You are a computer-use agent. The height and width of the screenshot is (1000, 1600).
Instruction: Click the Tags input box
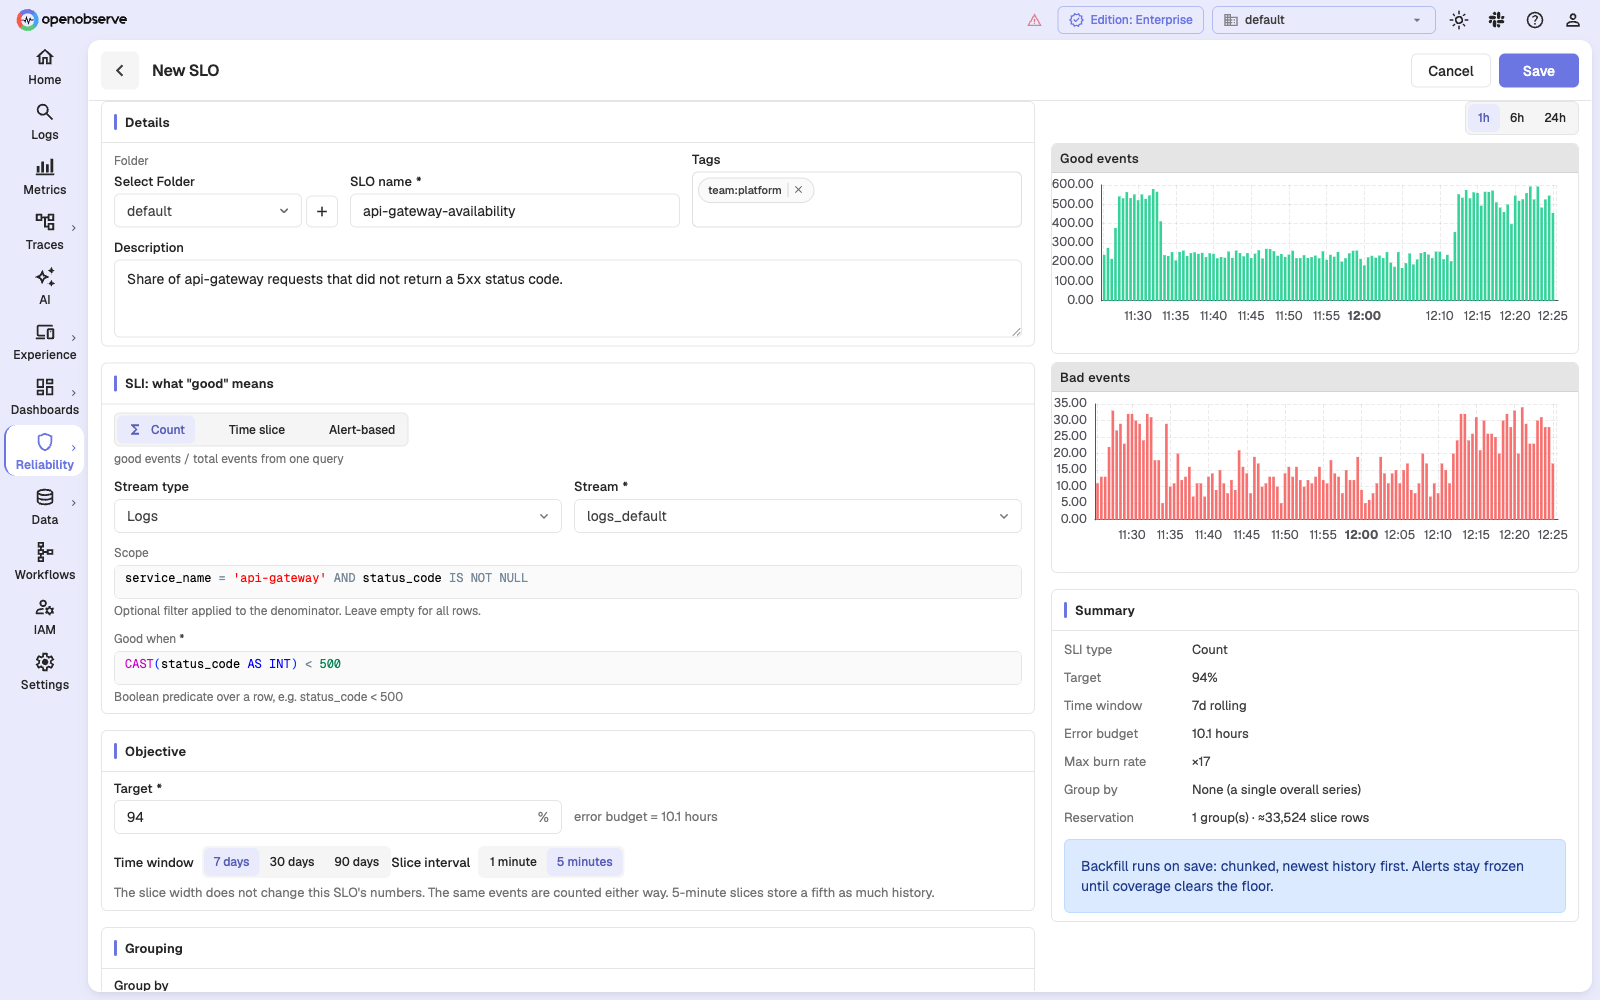[x=857, y=200]
